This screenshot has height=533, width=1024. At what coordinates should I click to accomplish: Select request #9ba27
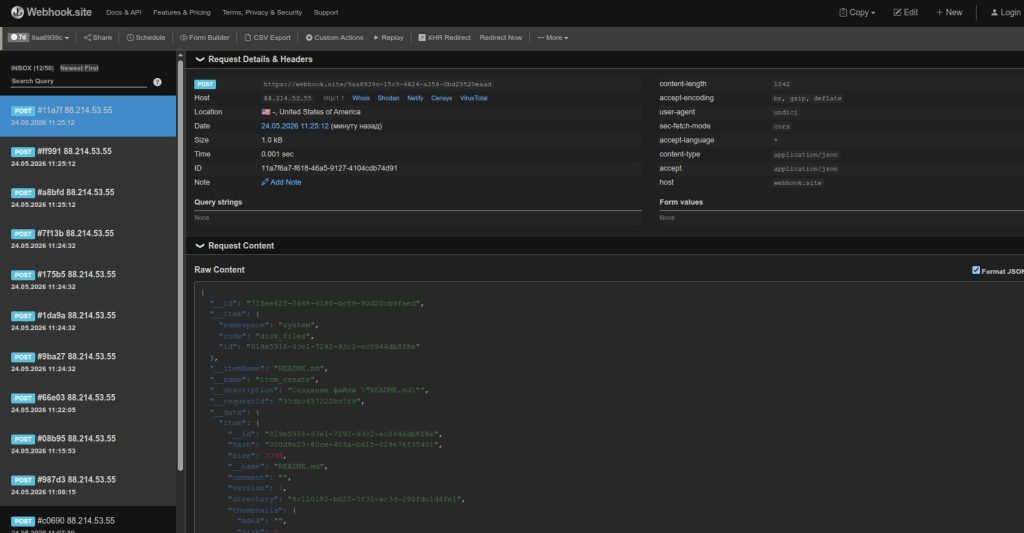point(88,363)
